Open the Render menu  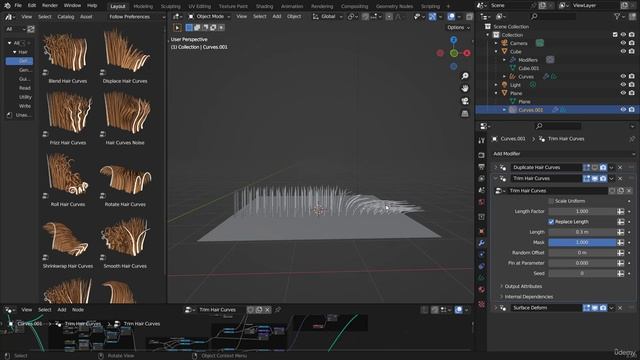pos(50,6)
